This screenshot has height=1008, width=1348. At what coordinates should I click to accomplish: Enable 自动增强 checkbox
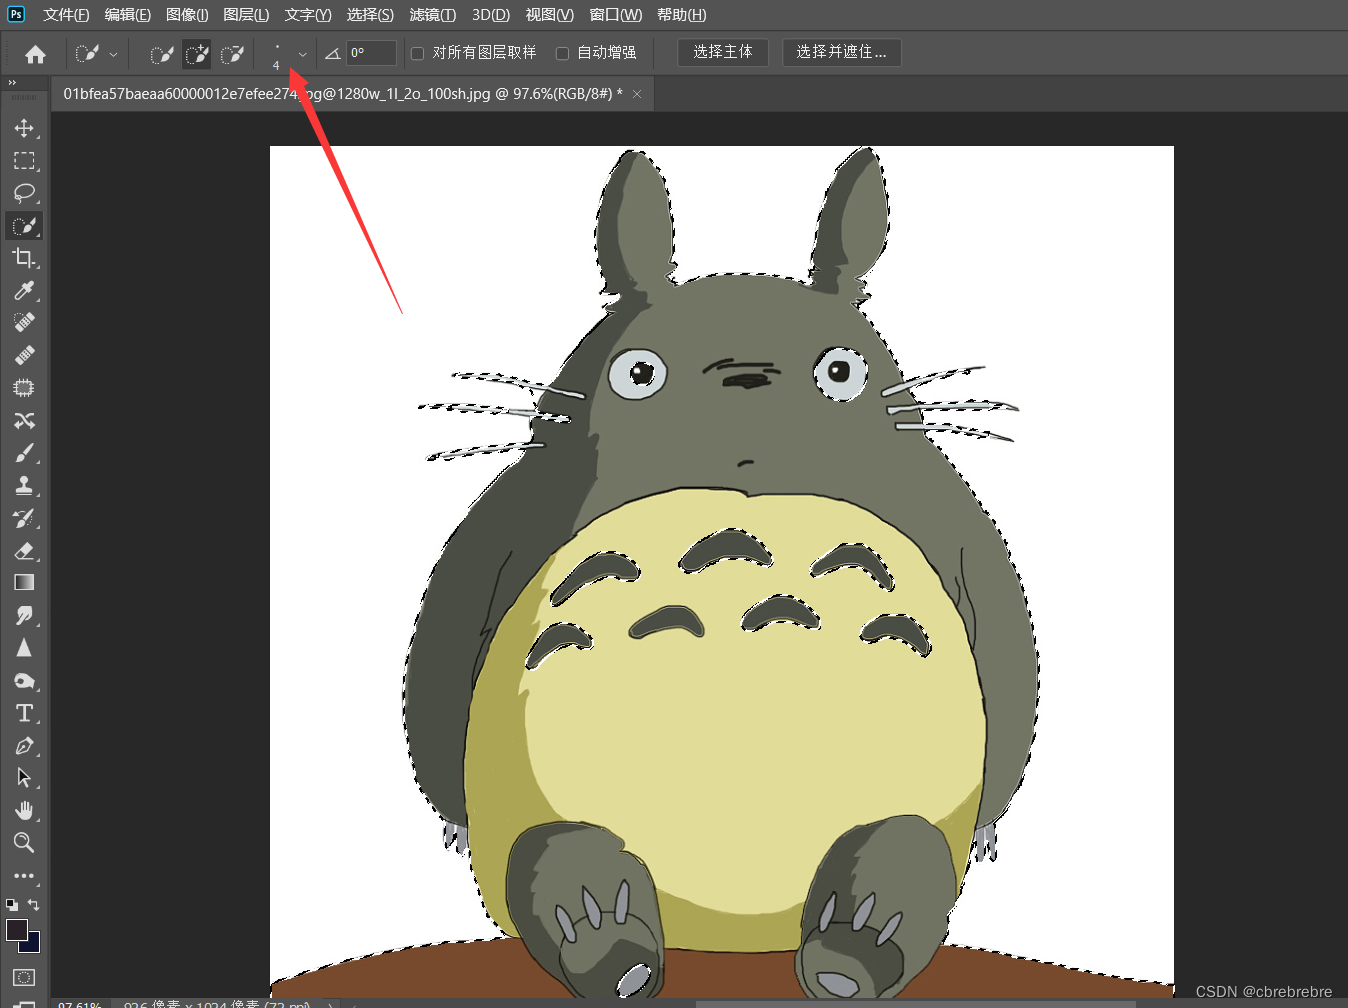pyautogui.click(x=563, y=53)
